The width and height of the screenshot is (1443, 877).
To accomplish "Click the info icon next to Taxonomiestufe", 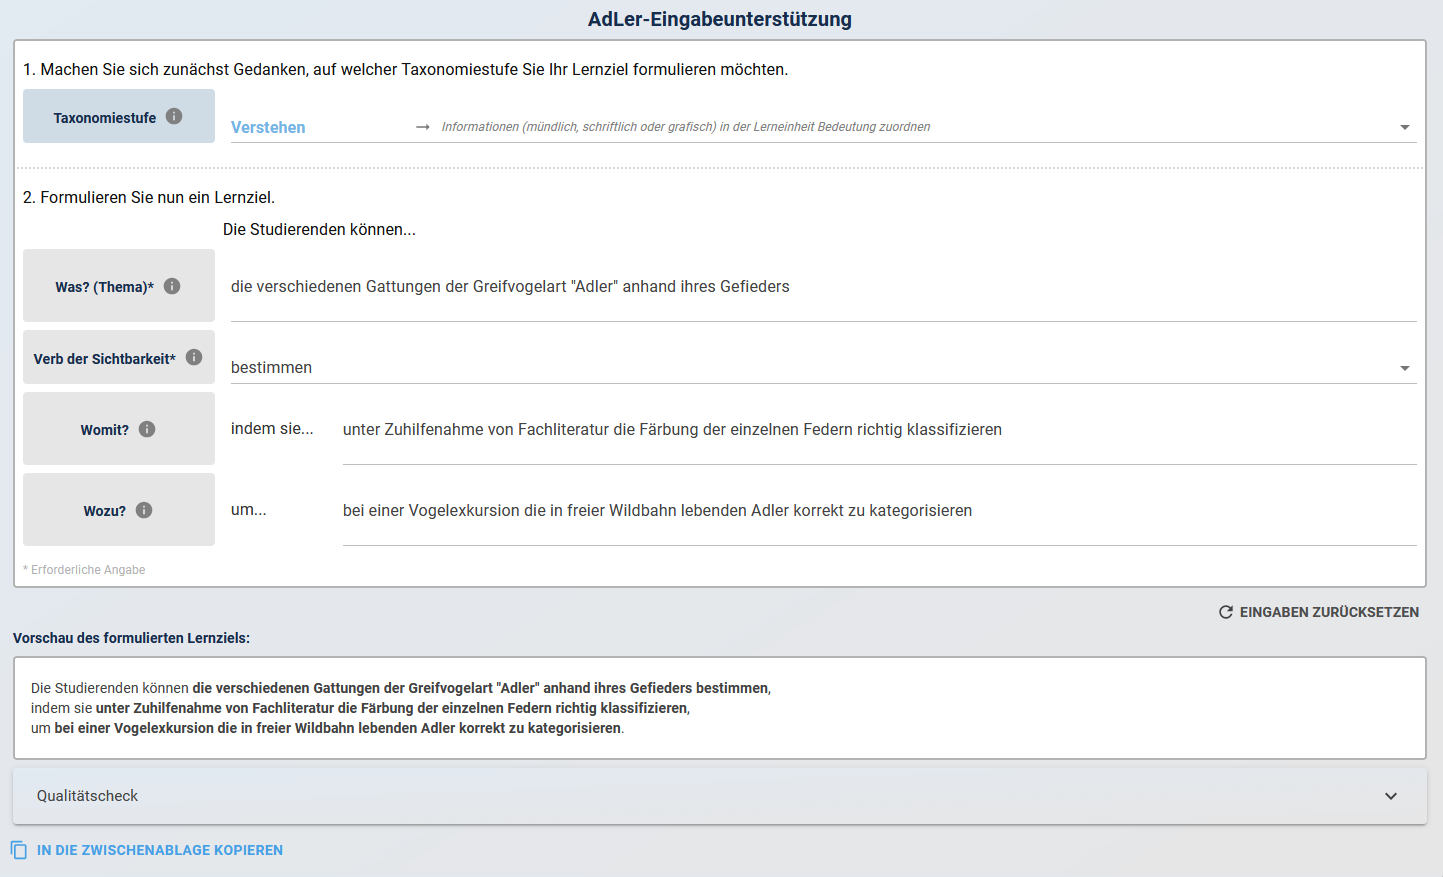I will click(174, 116).
